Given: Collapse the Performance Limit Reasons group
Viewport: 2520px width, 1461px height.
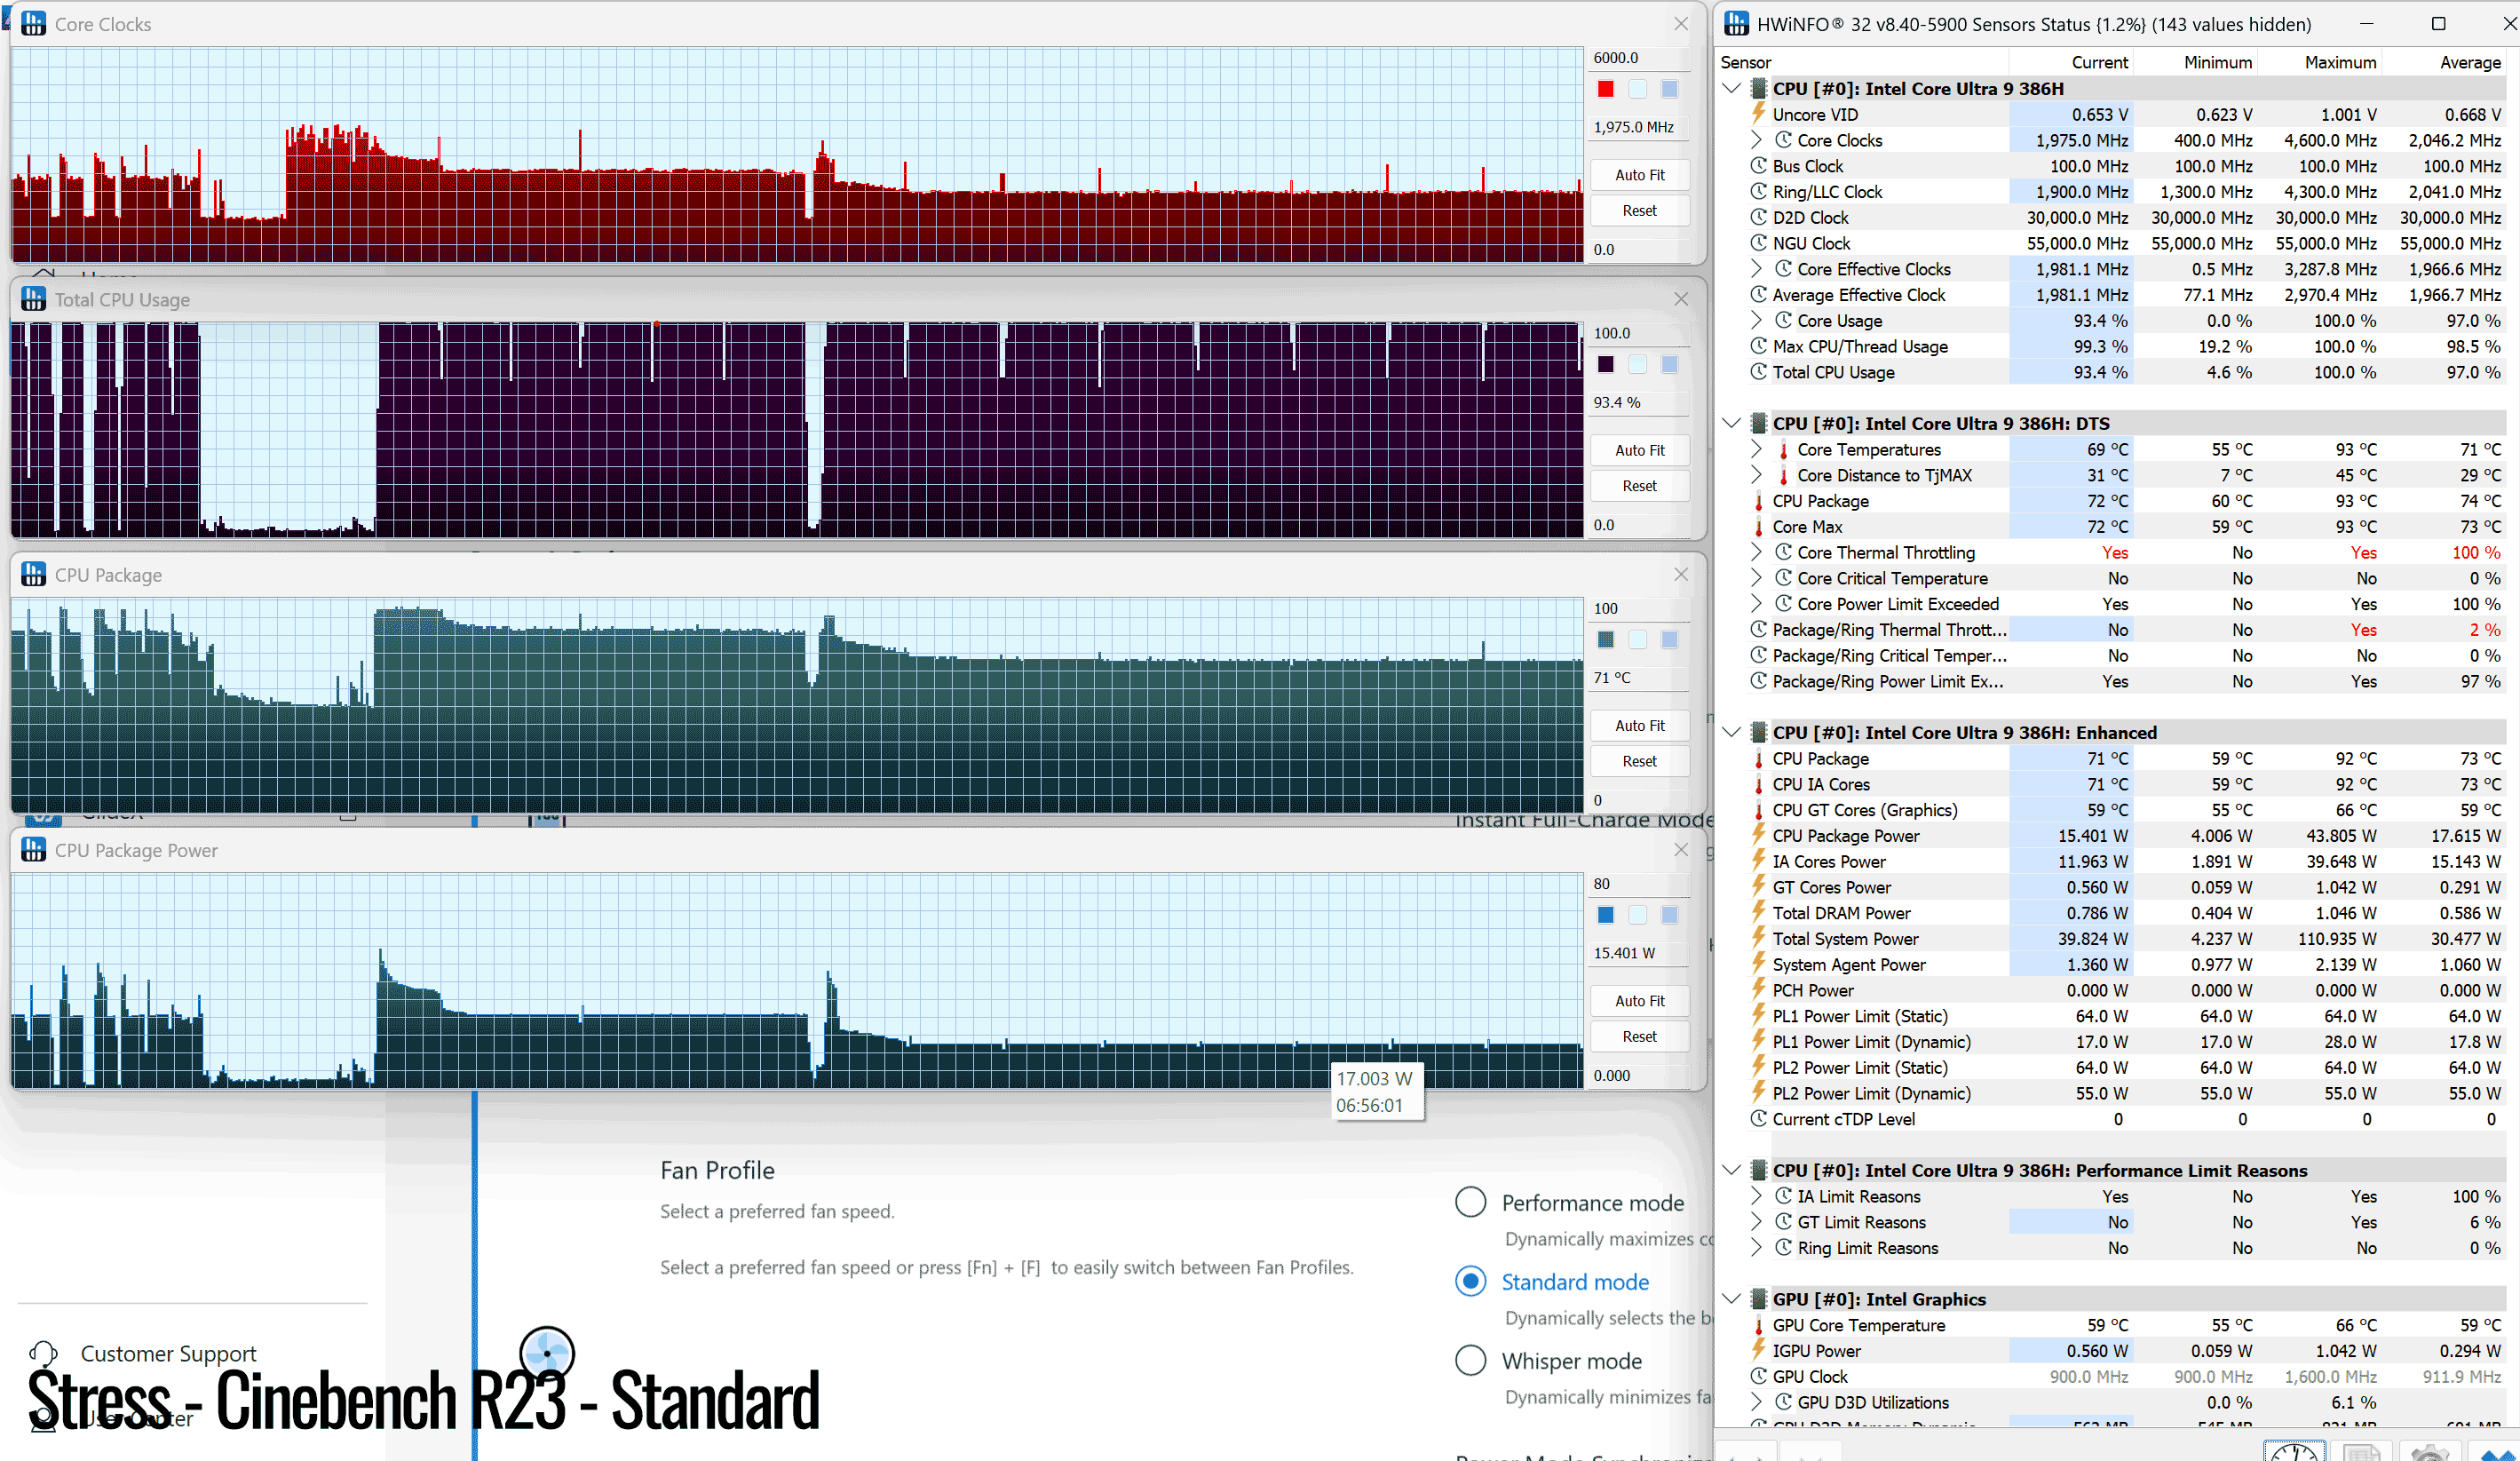Looking at the screenshot, I should pyautogui.click(x=1732, y=1170).
